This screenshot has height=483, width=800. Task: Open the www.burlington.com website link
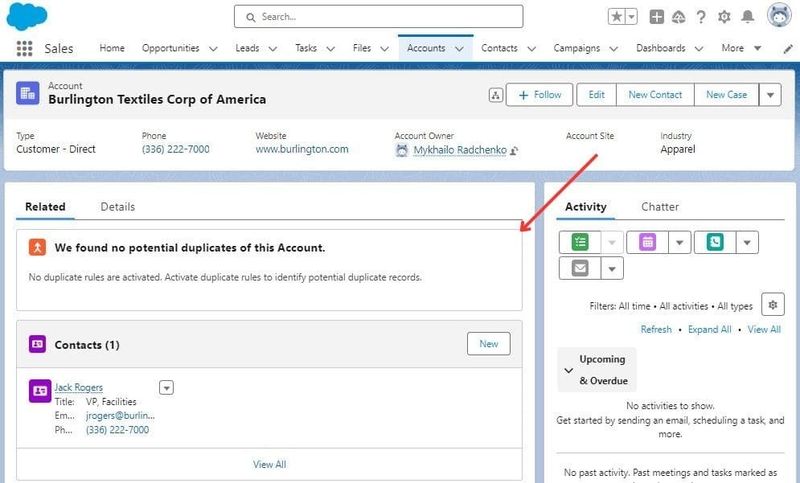(x=302, y=149)
